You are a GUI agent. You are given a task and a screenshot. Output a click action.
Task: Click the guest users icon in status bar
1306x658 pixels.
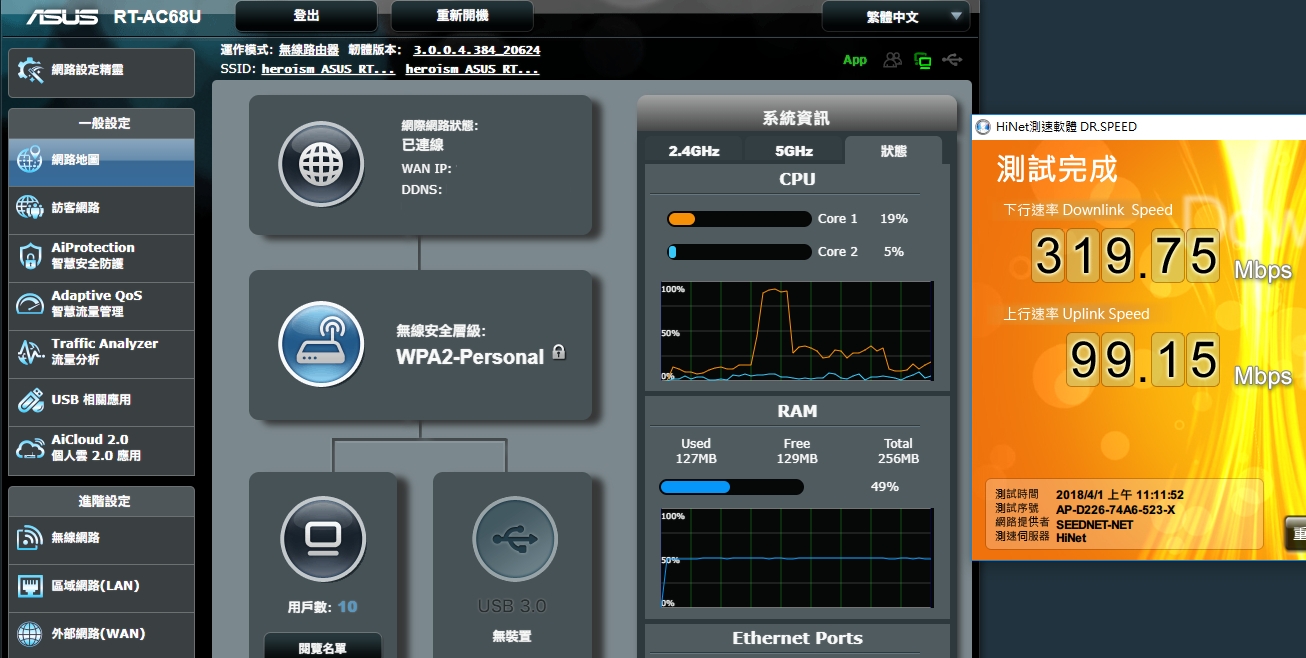[891, 60]
